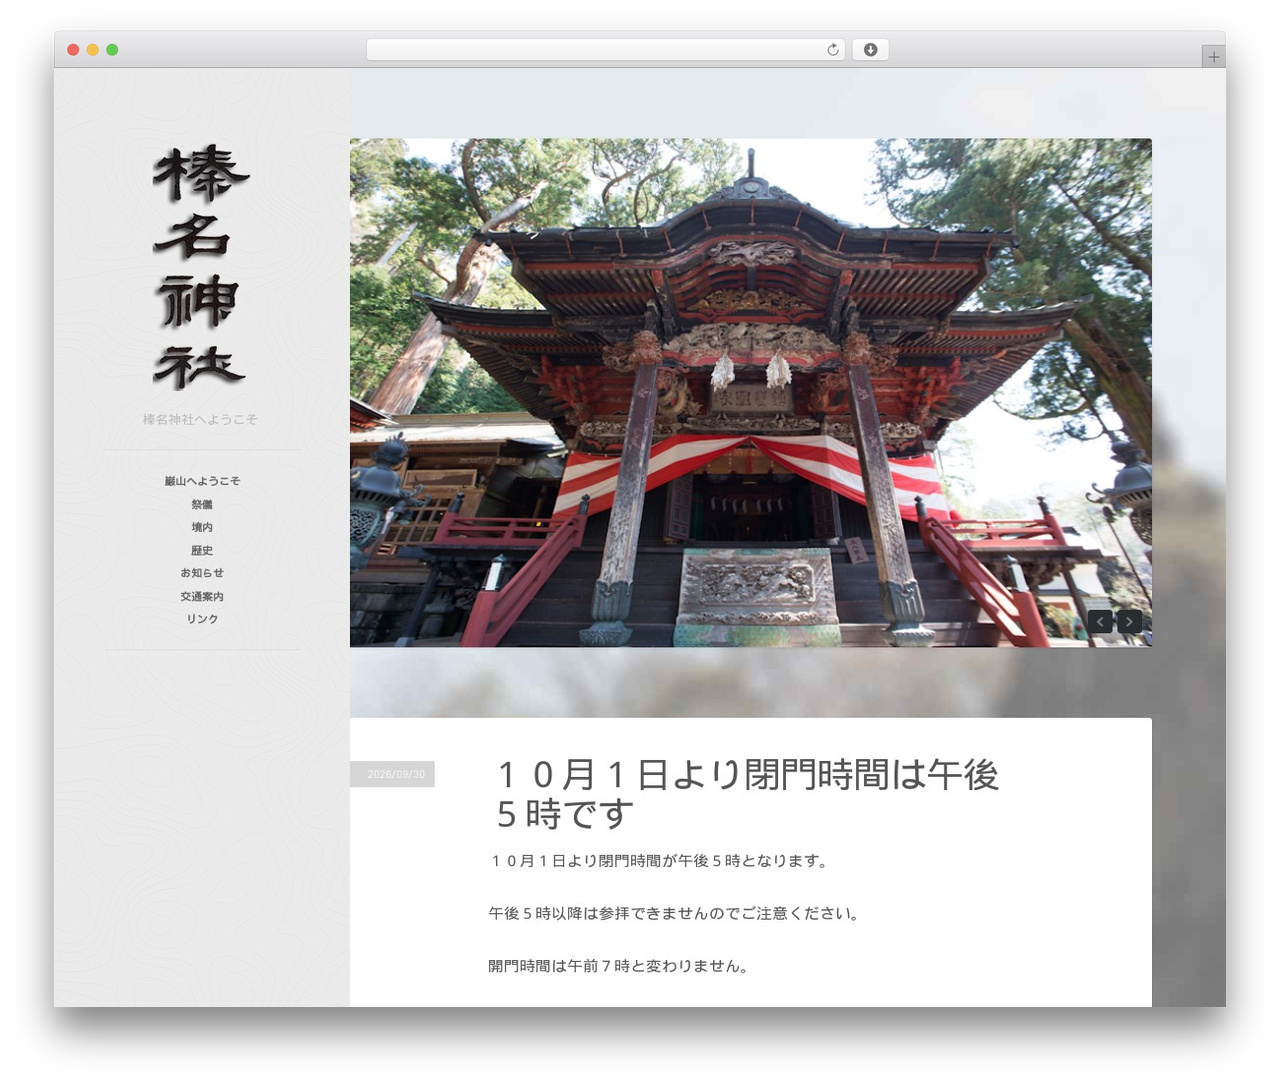
Task: Minimize the window with the yellow button
Action: click(92, 50)
